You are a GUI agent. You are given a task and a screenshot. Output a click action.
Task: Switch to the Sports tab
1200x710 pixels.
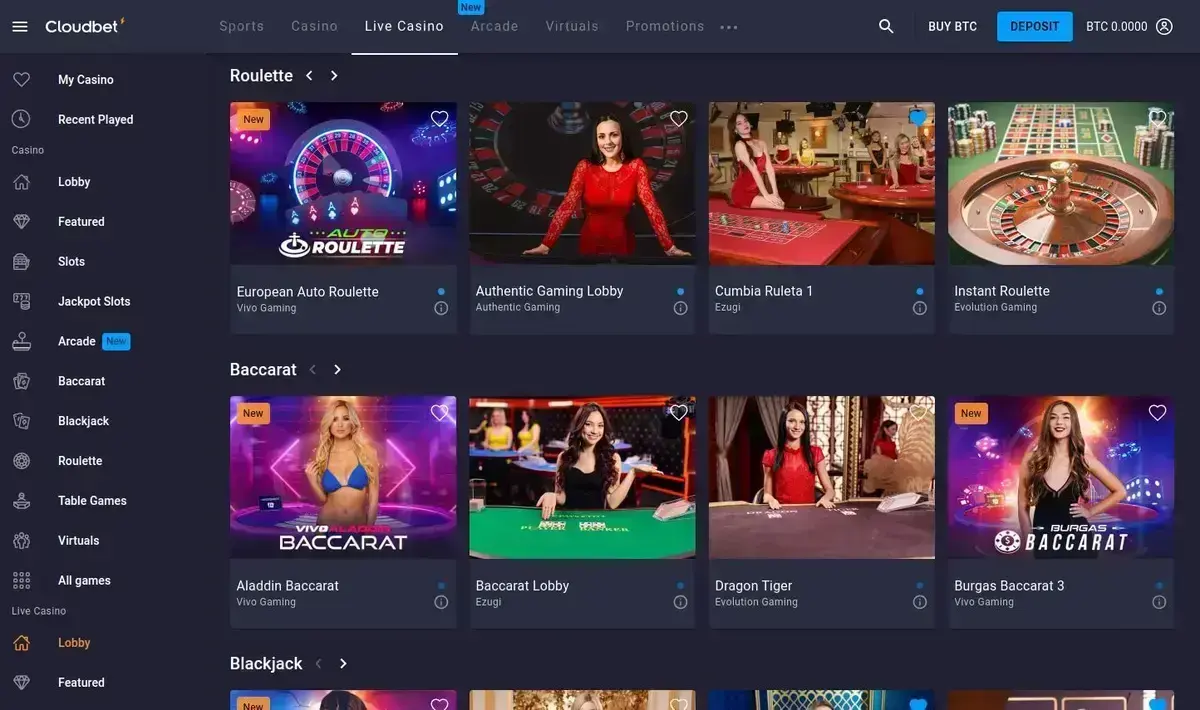pyautogui.click(x=242, y=26)
